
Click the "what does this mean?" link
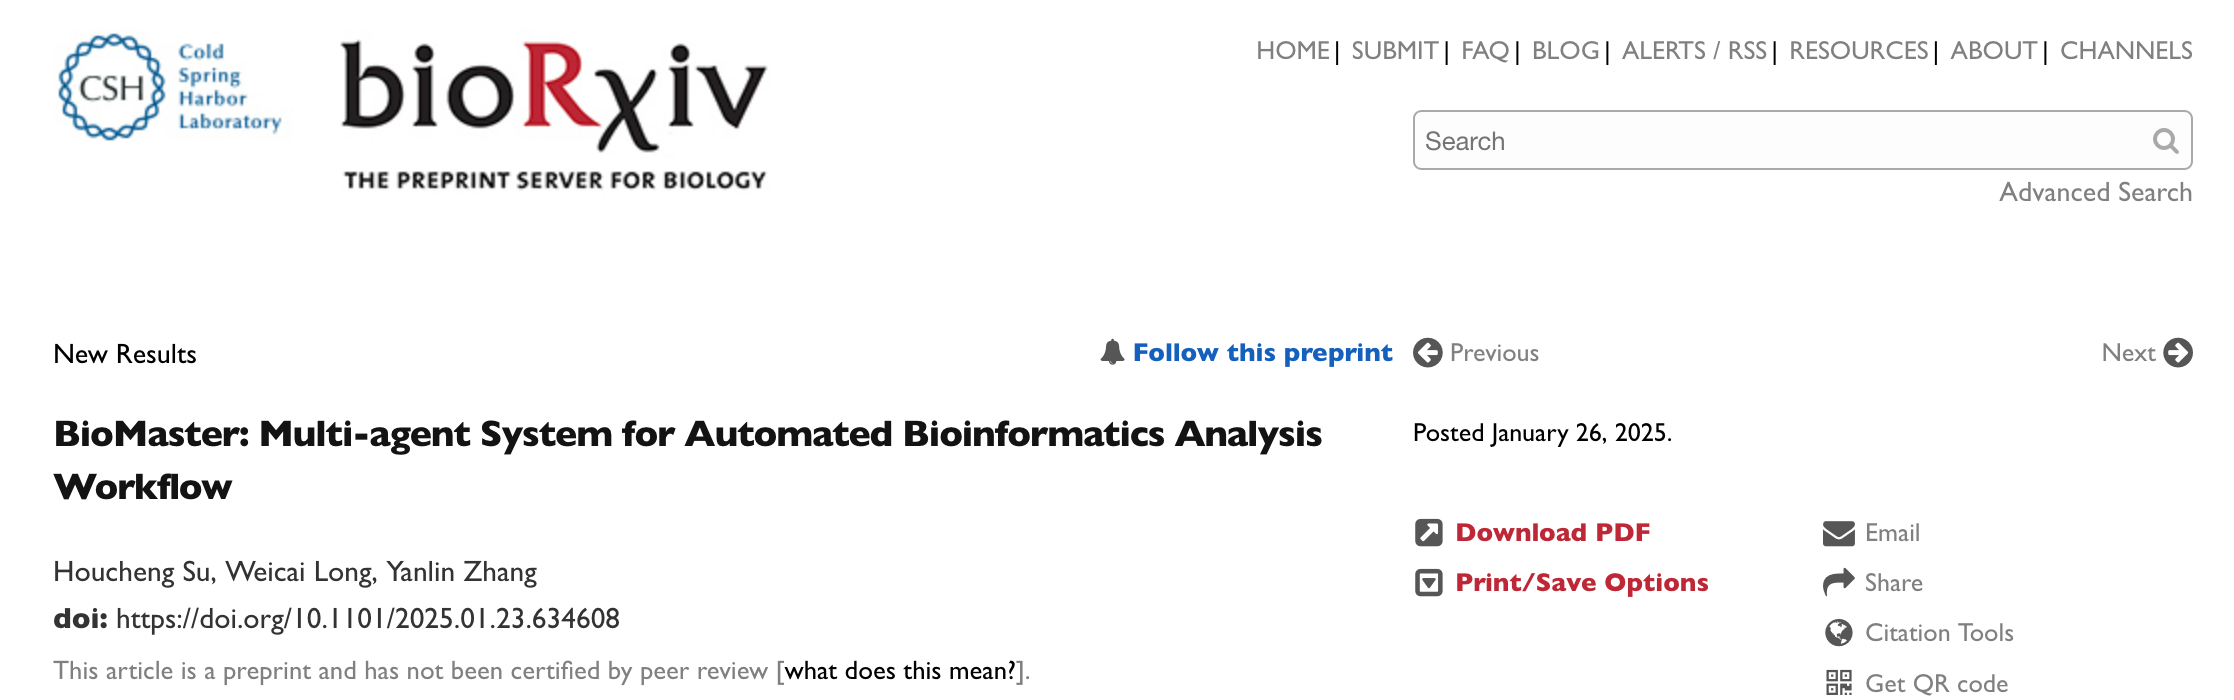point(900,671)
